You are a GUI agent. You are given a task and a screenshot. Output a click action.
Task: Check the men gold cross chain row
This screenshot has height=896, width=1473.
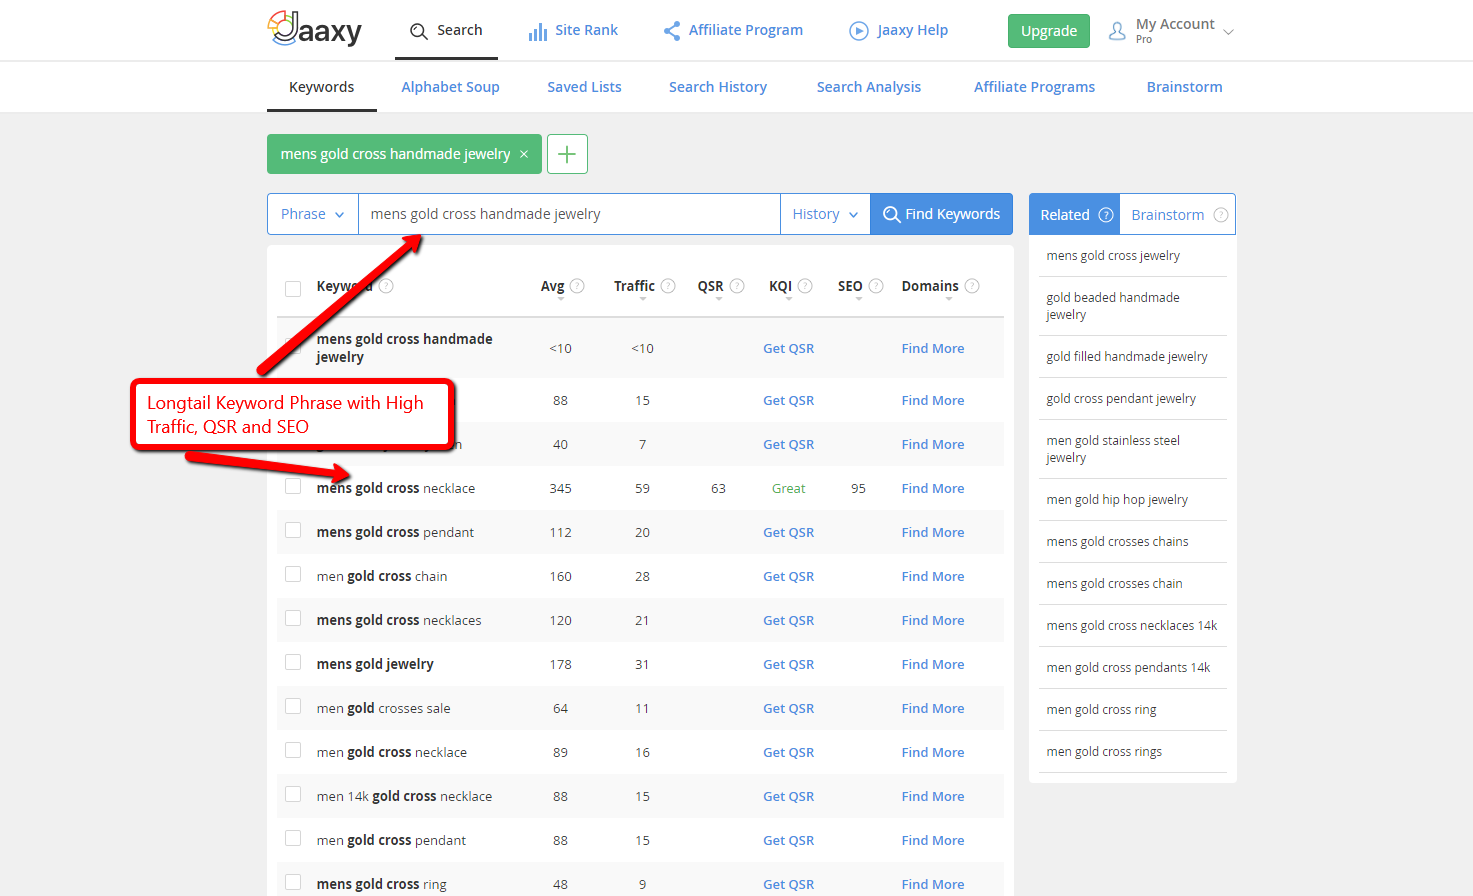coord(293,574)
